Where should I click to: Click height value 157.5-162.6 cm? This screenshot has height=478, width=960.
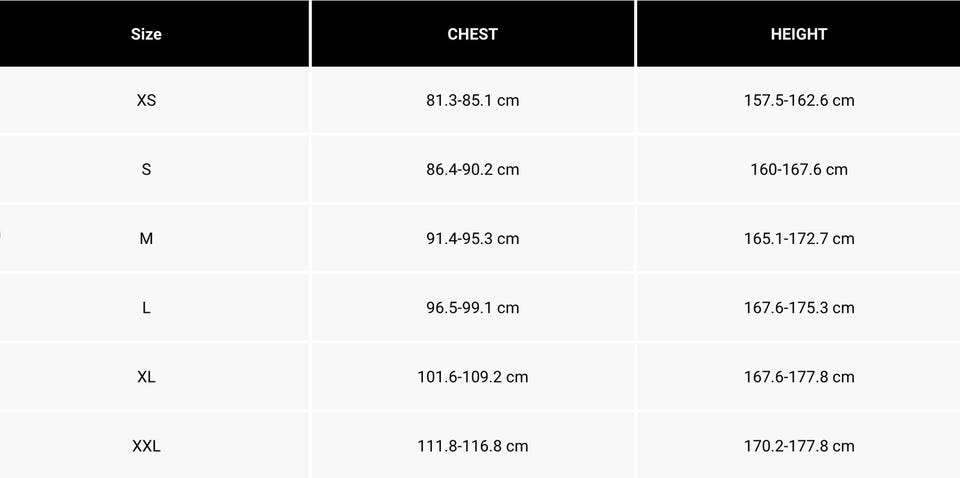click(799, 100)
